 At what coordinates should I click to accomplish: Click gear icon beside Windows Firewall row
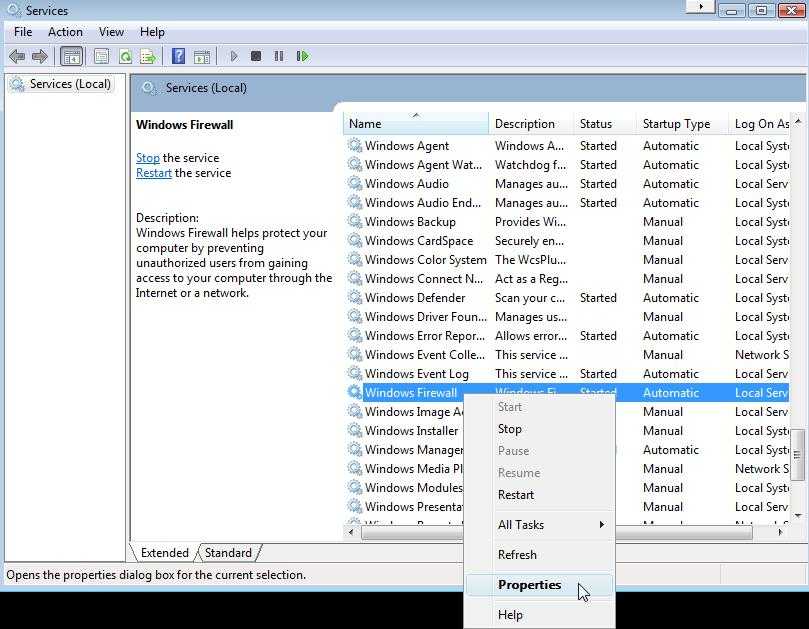tap(354, 393)
